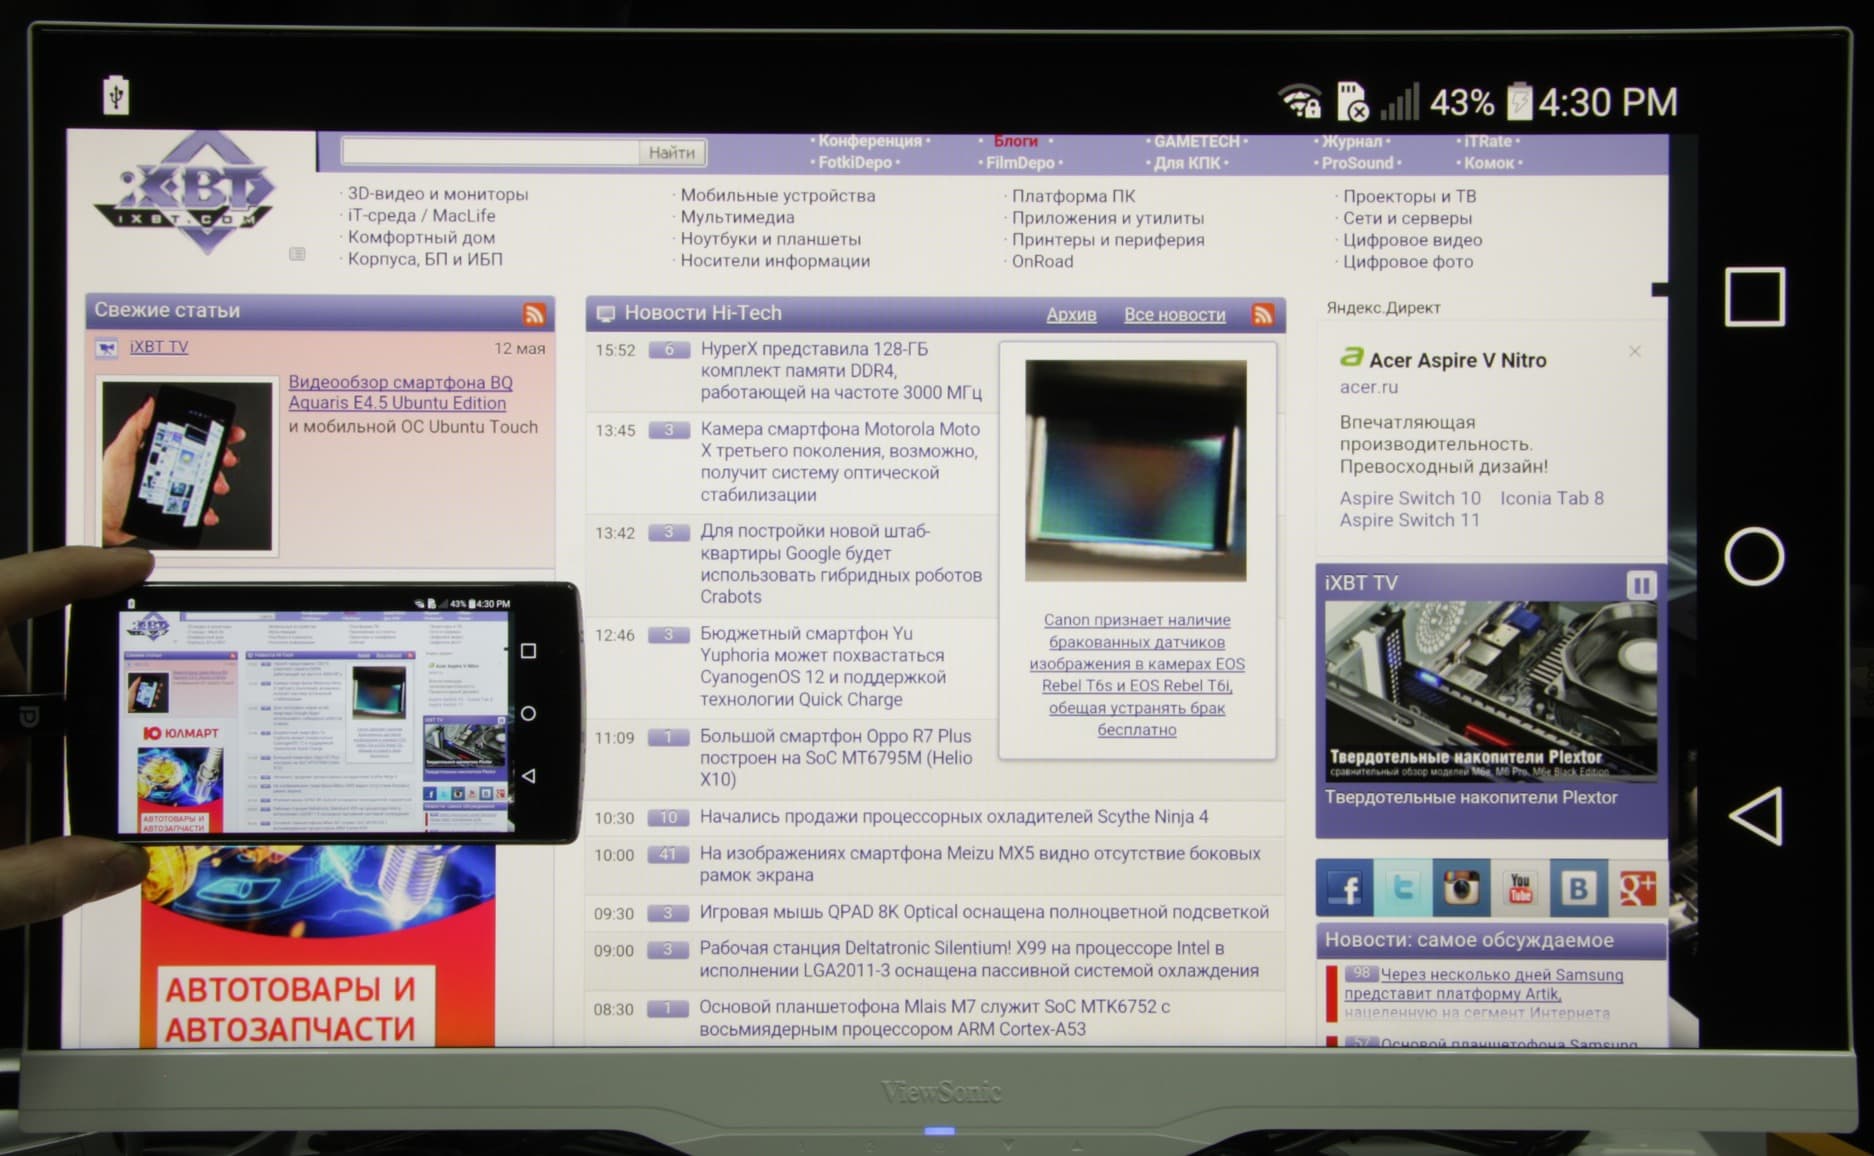Open the Canon defective sensors article link
1874x1156 pixels.
pos(1137,675)
